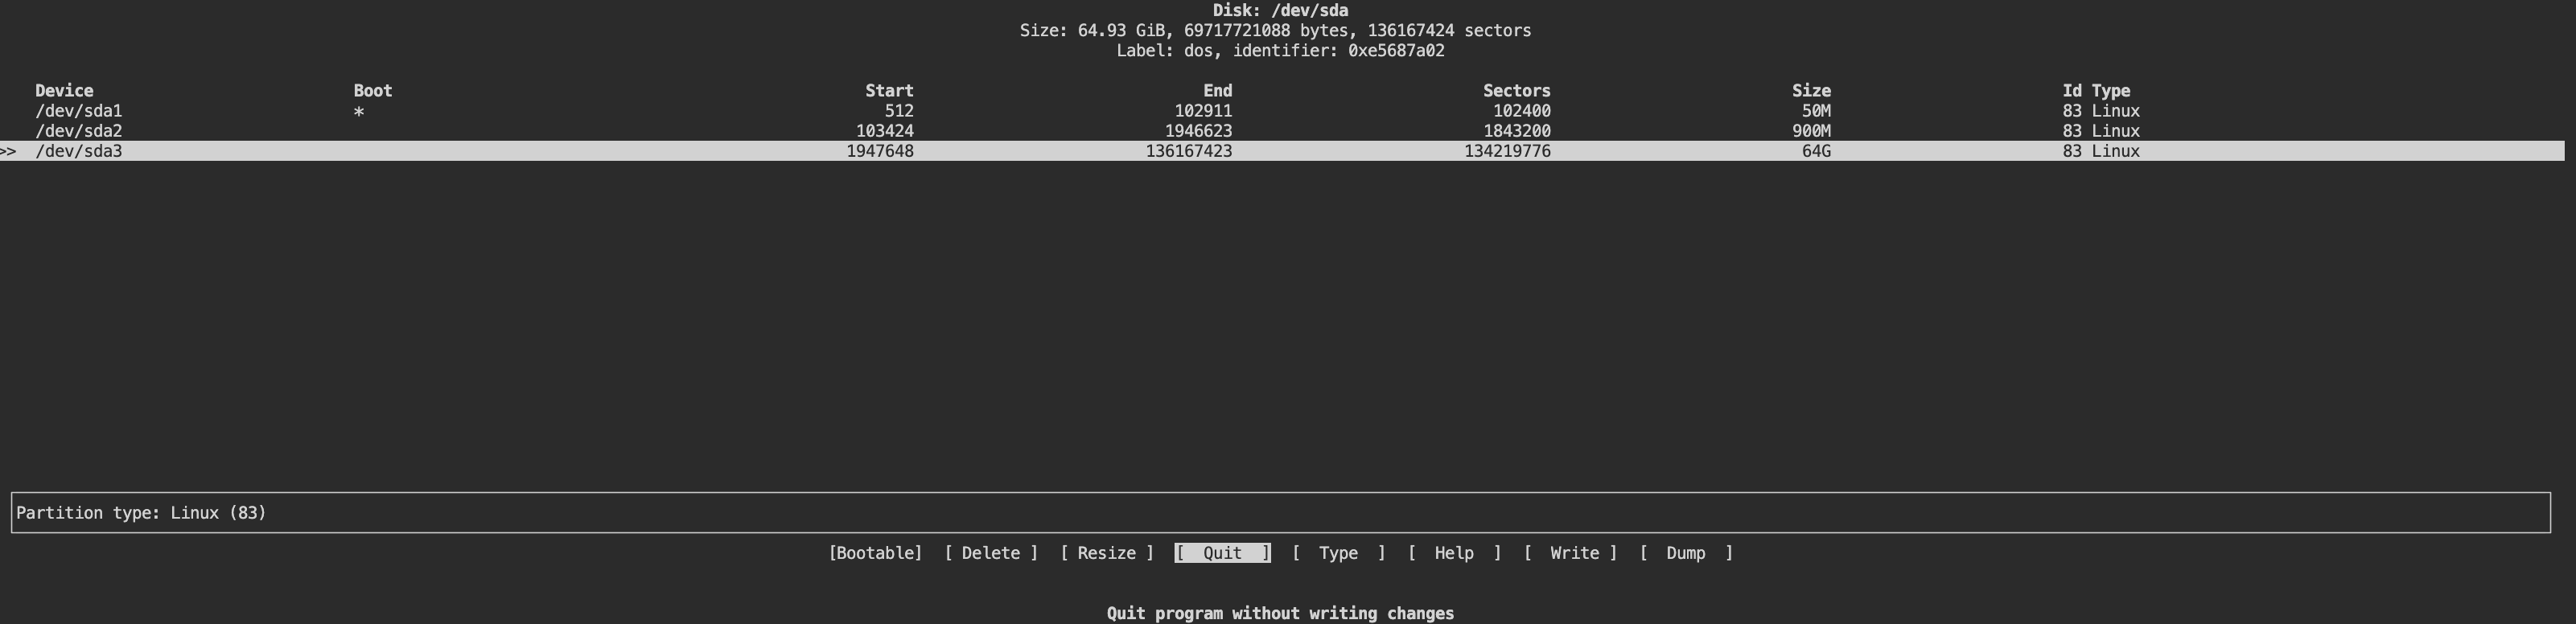This screenshot has height=624, width=2576.
Task: Click the >> selection marker beside sda3
Action: coord(8,151)
